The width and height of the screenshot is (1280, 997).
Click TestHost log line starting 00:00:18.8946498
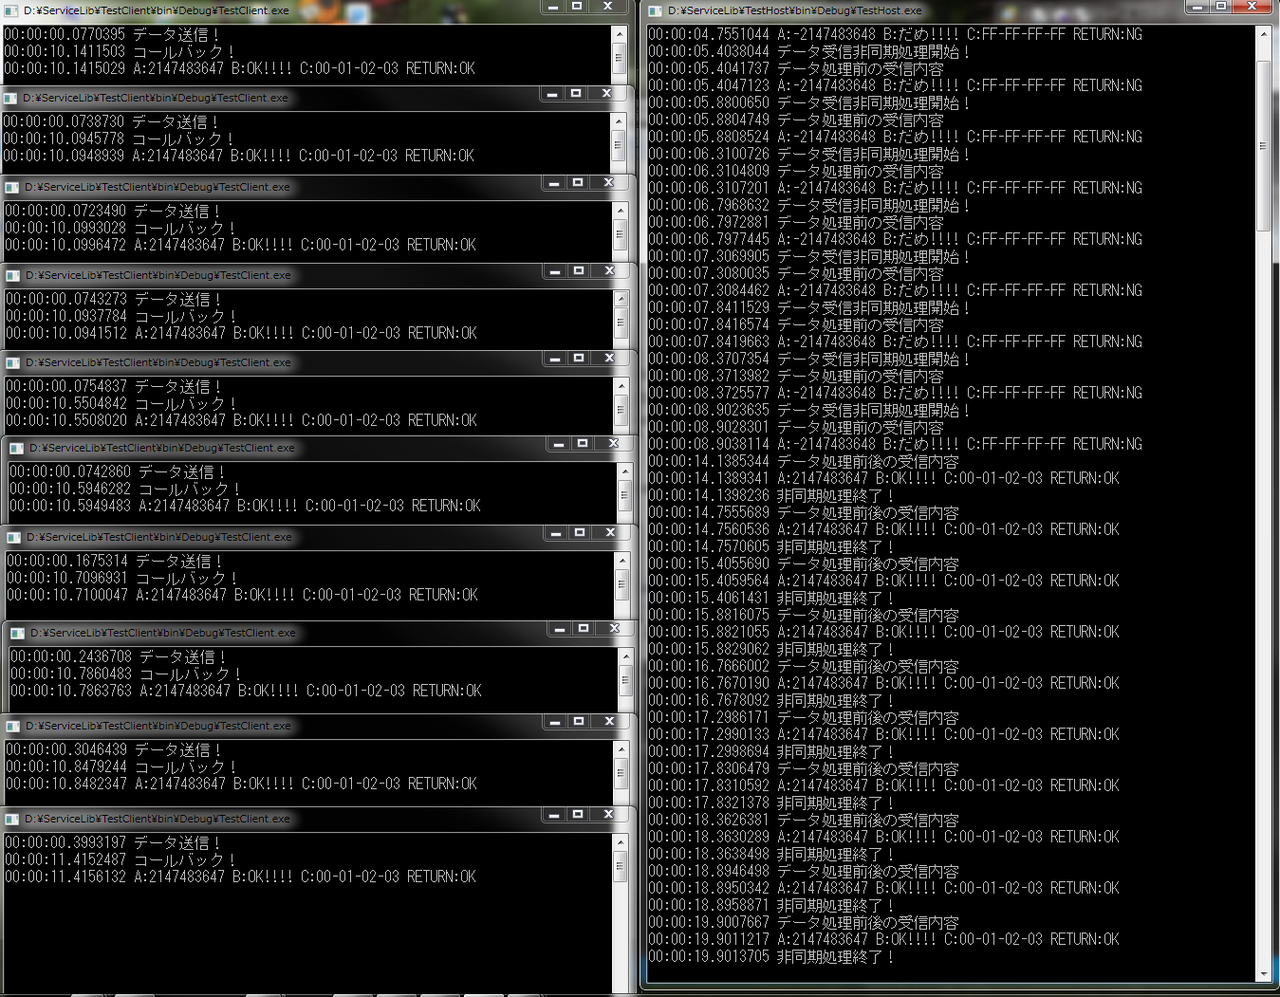[x=804, y=872]
